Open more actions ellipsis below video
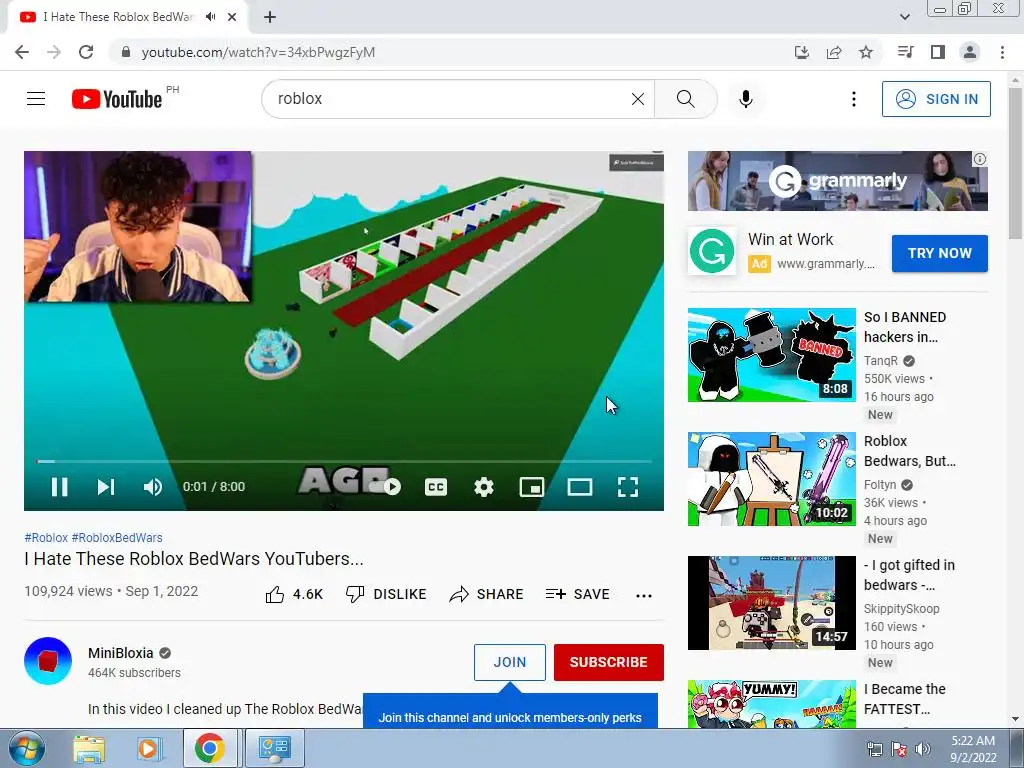Image resolution: width=1024 pixels, height=768 pixels. pyautogui.click(x=644, y=595)
